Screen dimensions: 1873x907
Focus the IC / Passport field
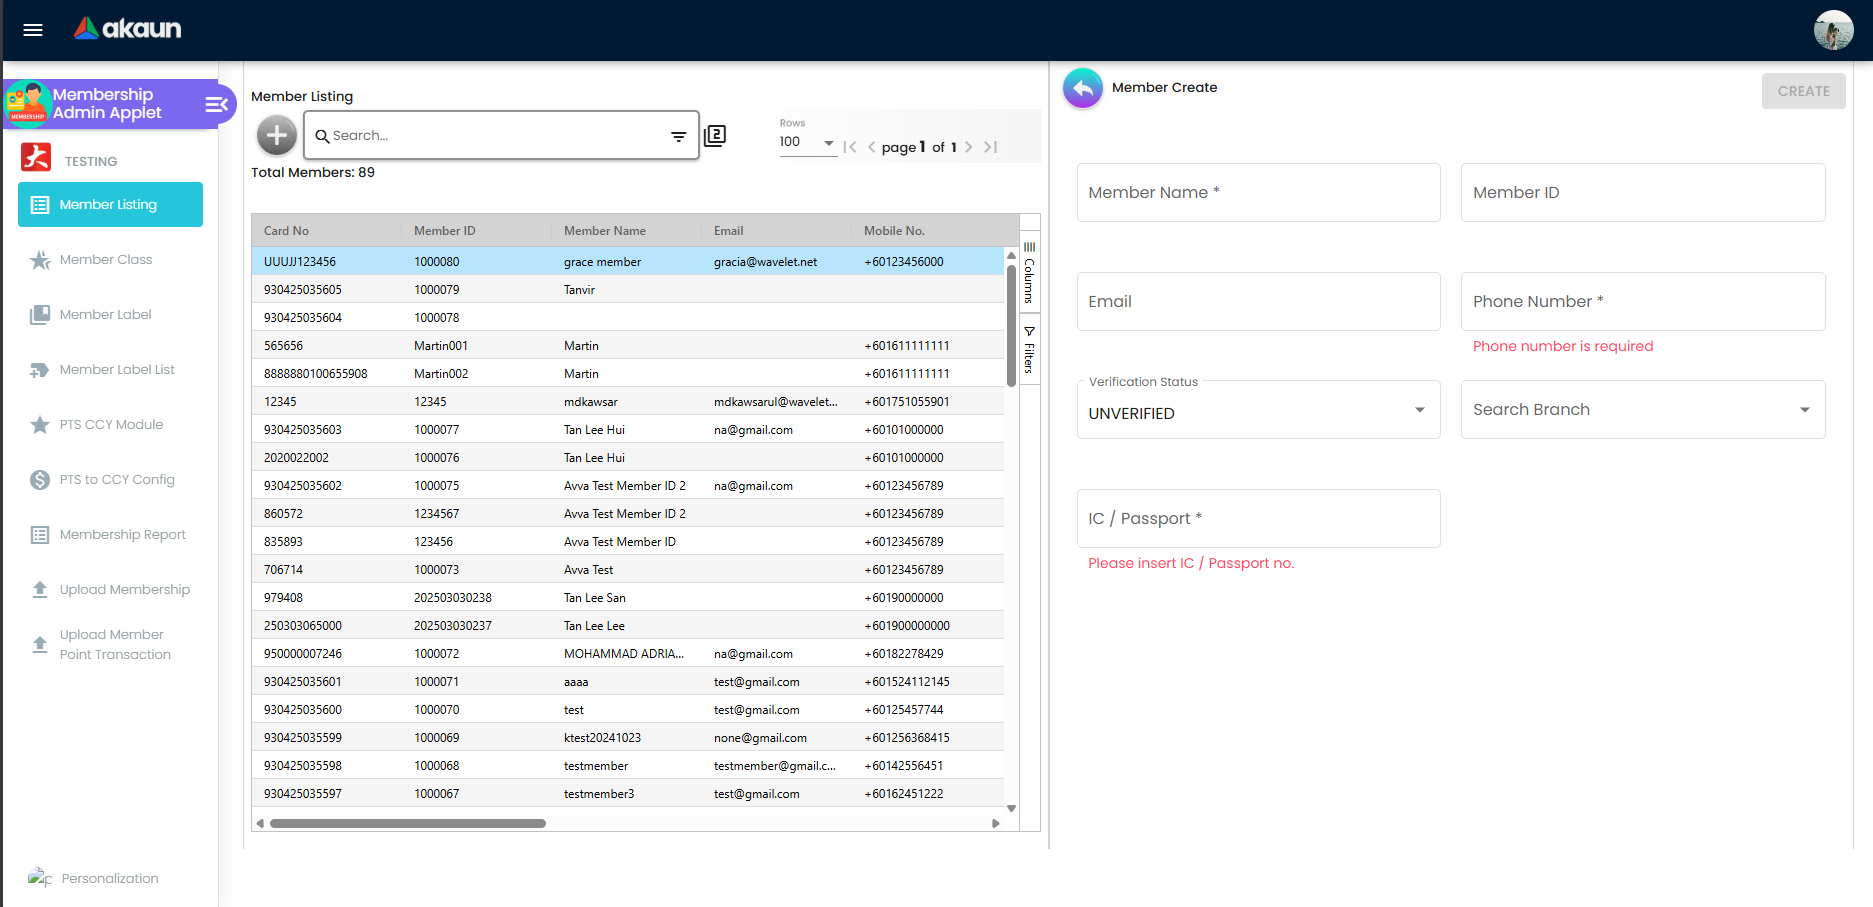click(x=1258, y=519)
